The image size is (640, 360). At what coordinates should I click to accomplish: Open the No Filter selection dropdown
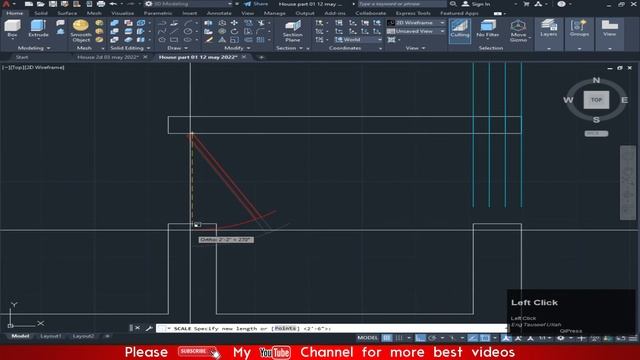(x=487, y=30)
